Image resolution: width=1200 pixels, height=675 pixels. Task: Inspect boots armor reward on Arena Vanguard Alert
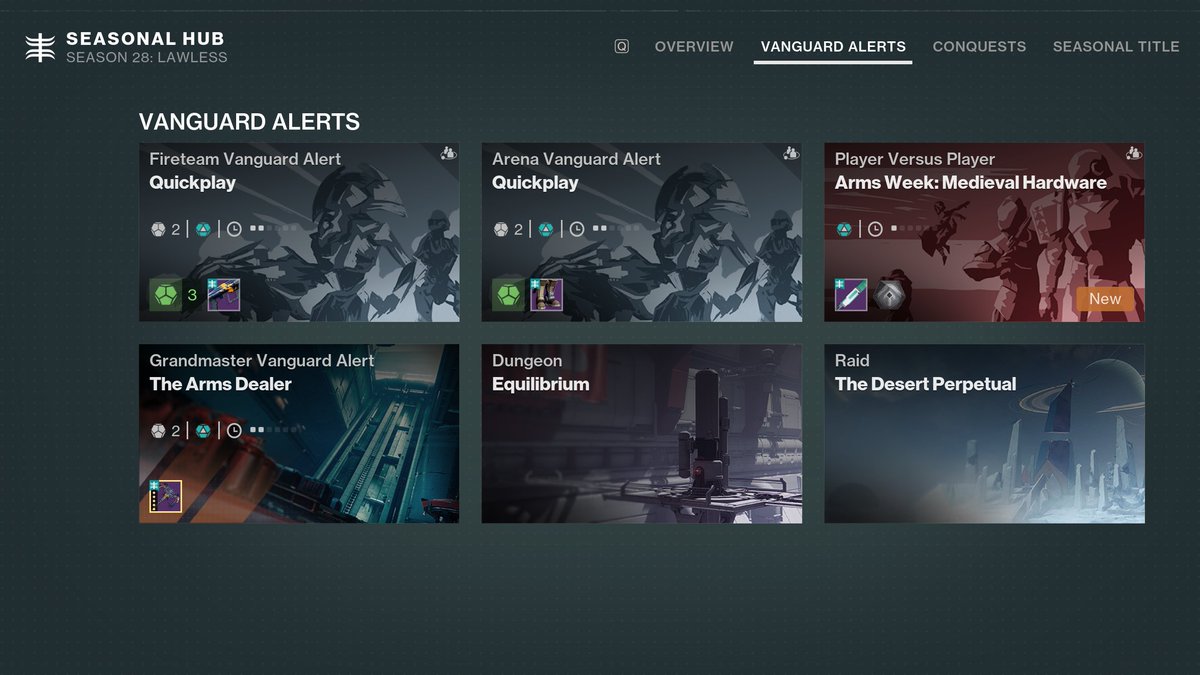tap(546, 295)
